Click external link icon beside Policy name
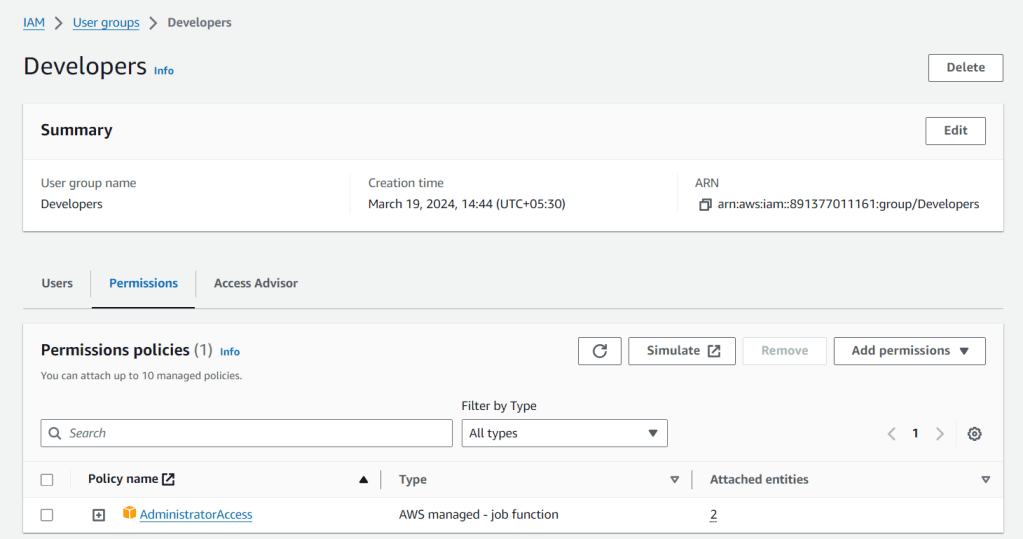Image resolution: width=1023 pixels, height=539 pixels. pos(168,479)
